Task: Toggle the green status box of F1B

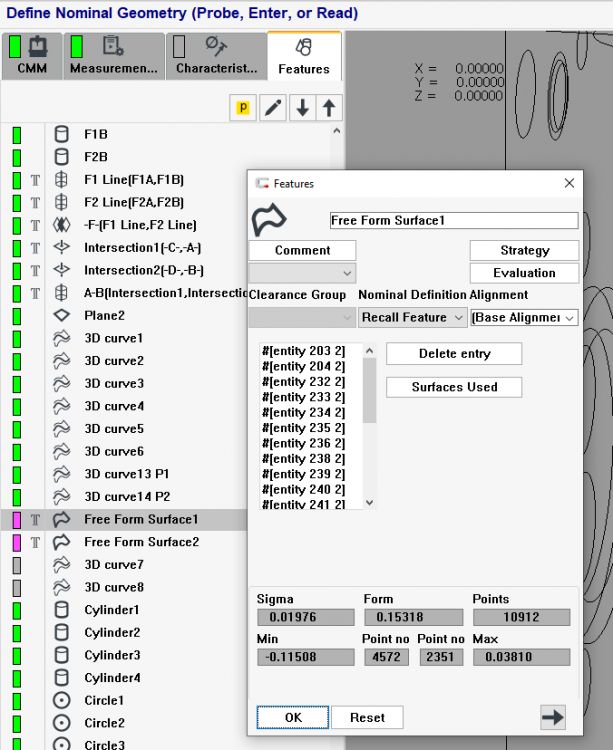Action: click(16, 134)
